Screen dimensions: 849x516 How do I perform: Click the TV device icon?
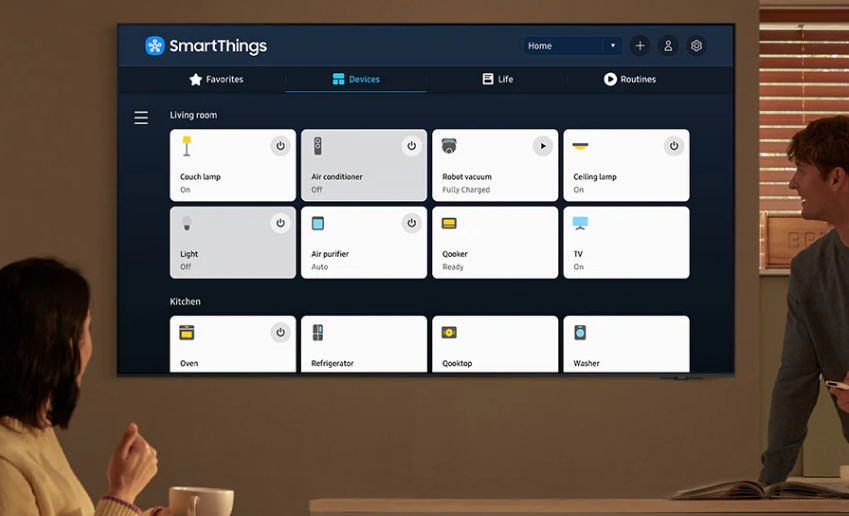point(580,223)
